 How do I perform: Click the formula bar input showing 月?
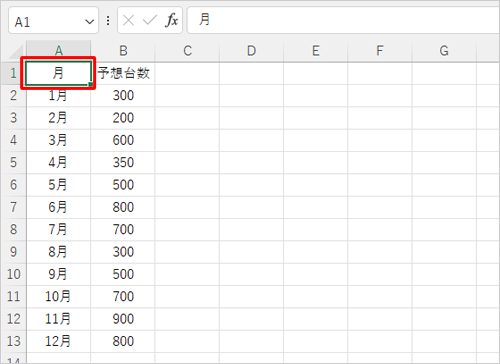click(343, 20)
